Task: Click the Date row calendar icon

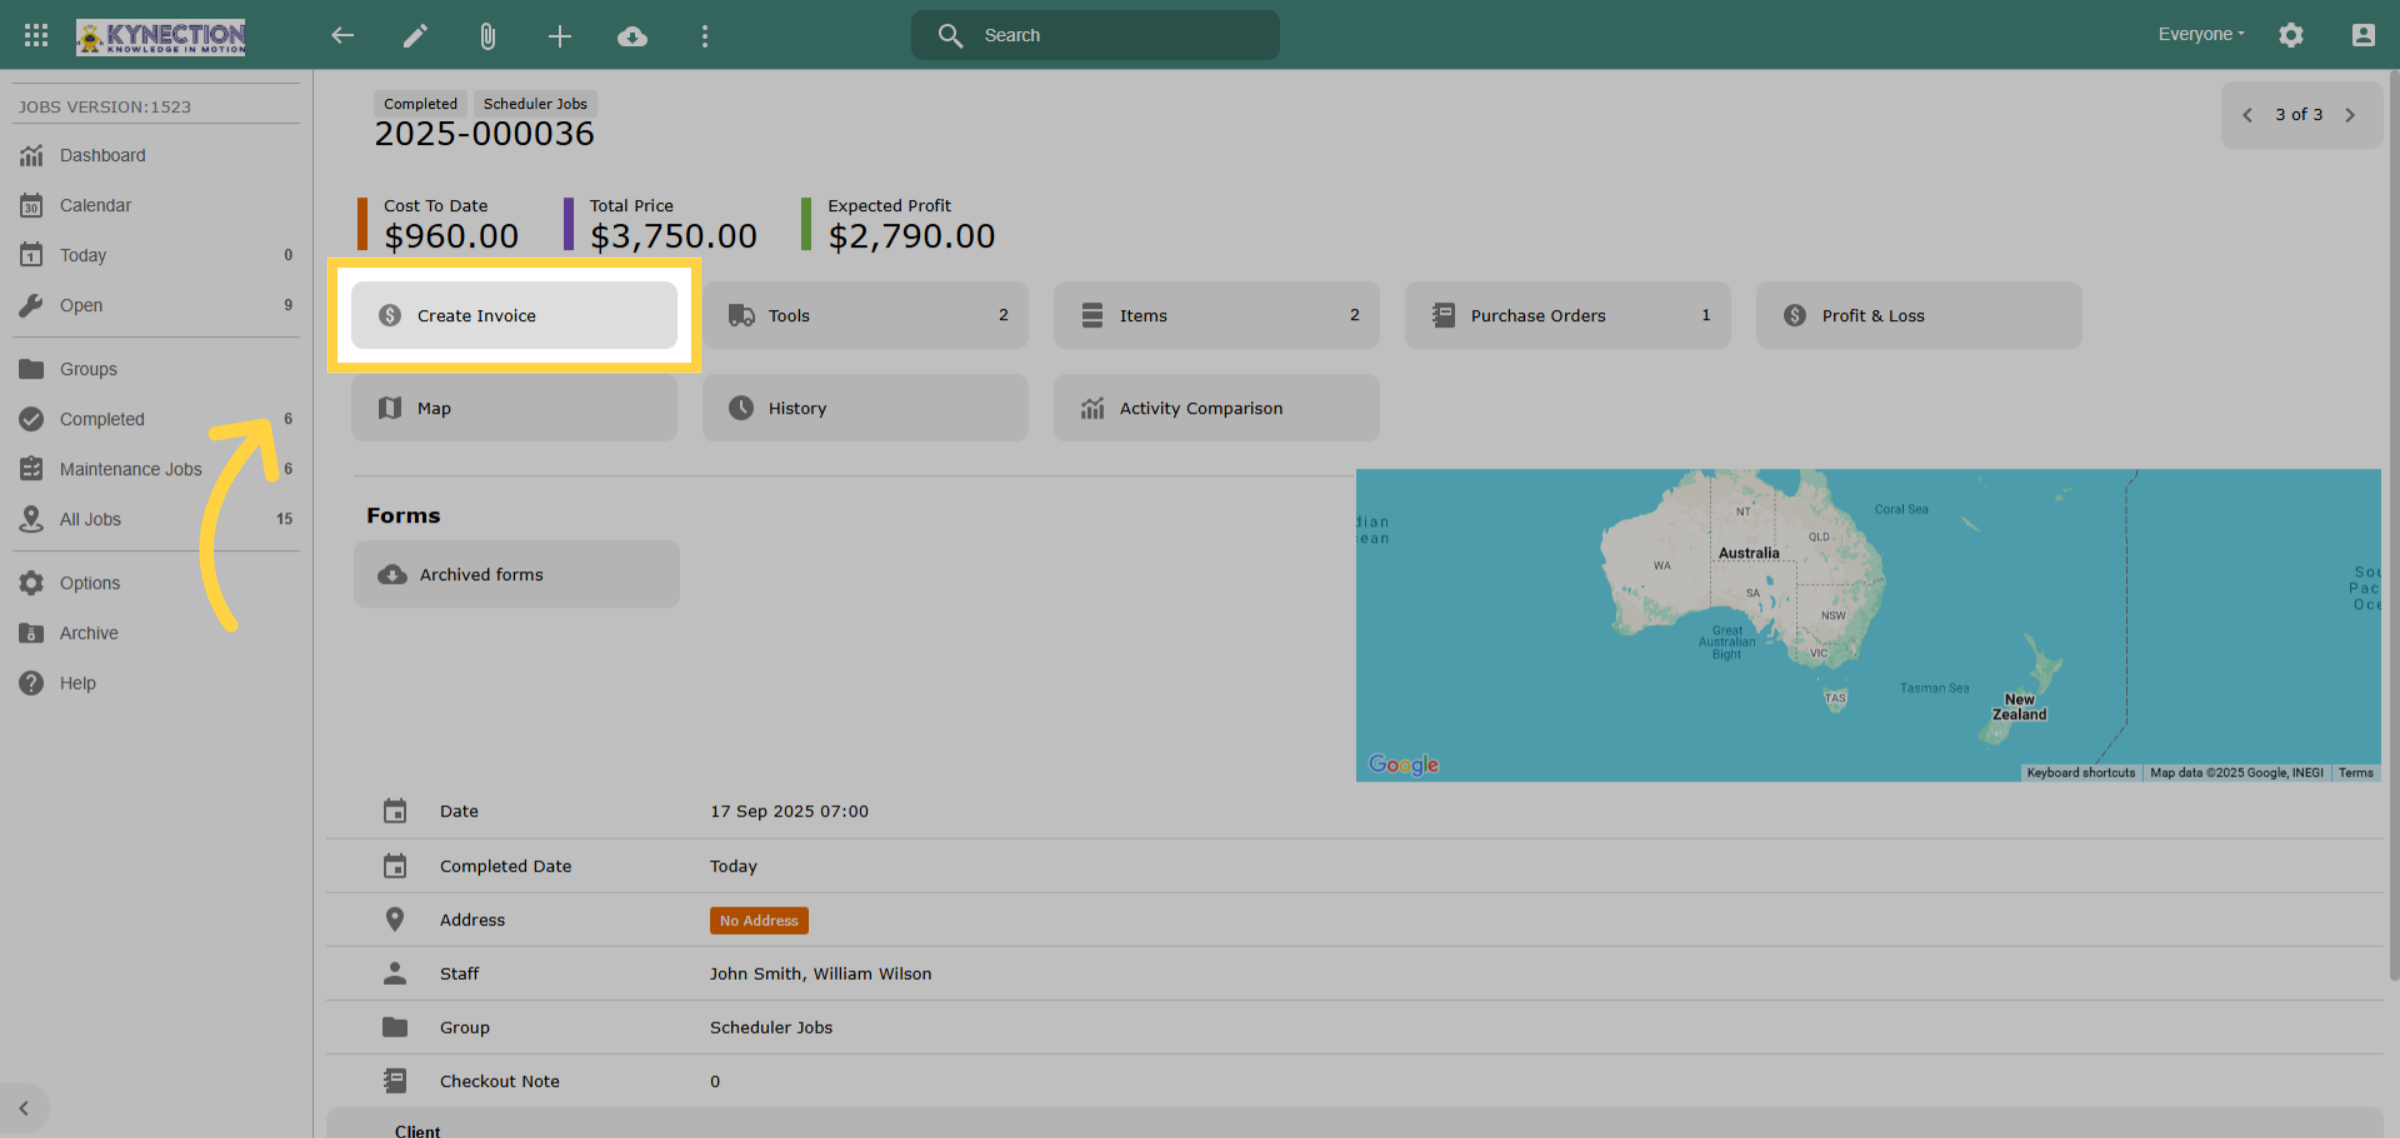Action: [x=395, y=811]
